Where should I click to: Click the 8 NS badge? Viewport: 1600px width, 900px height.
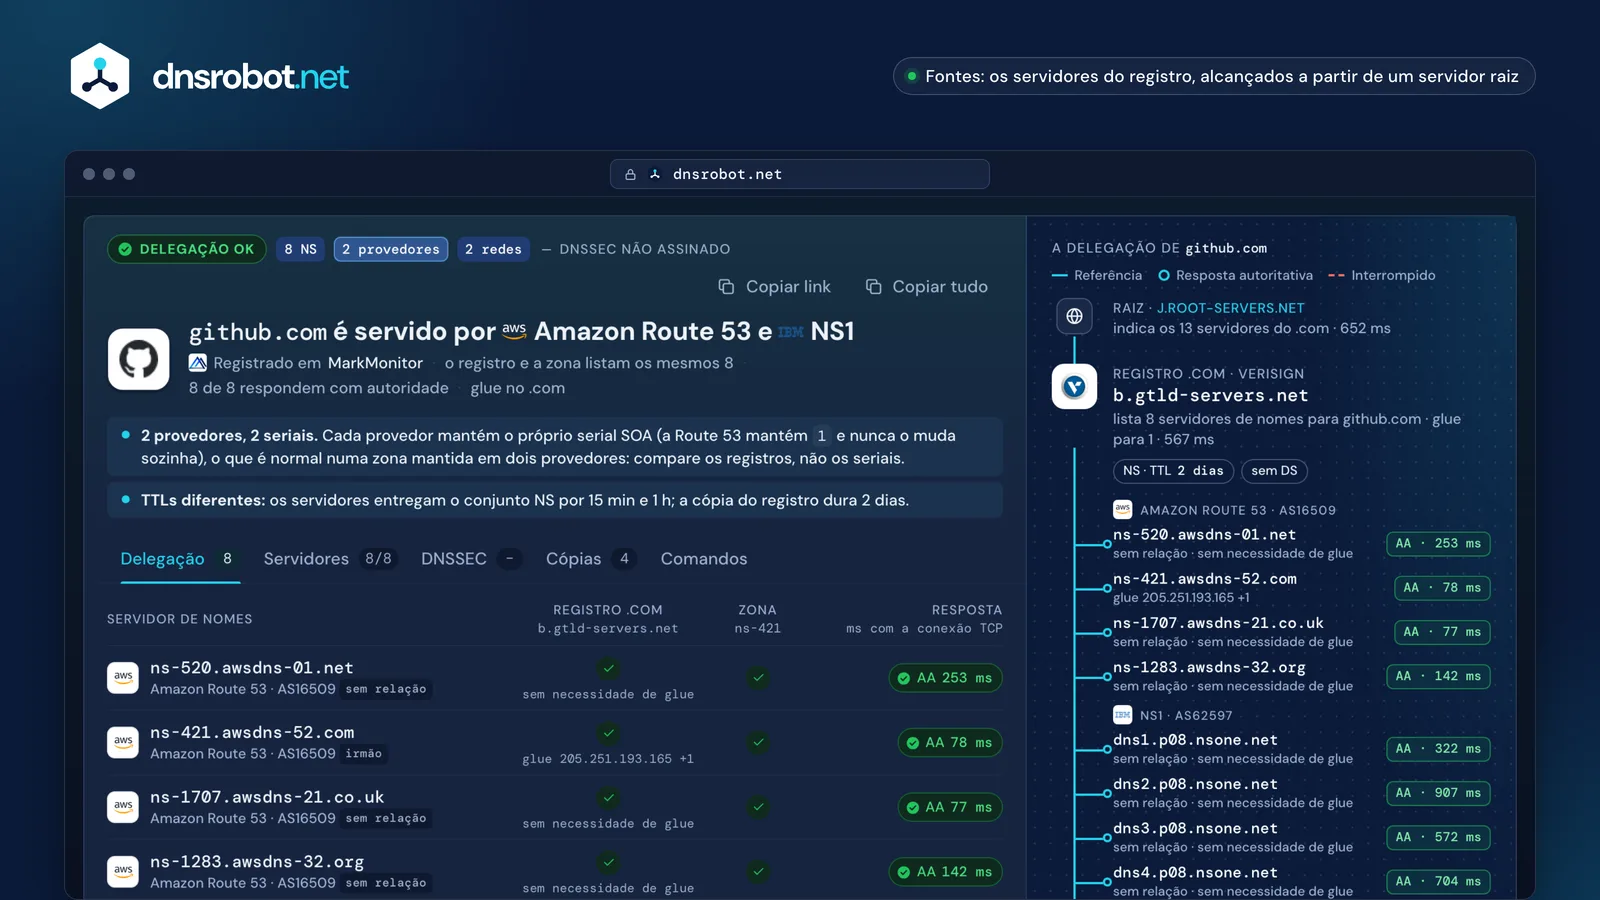click(301, 249)
